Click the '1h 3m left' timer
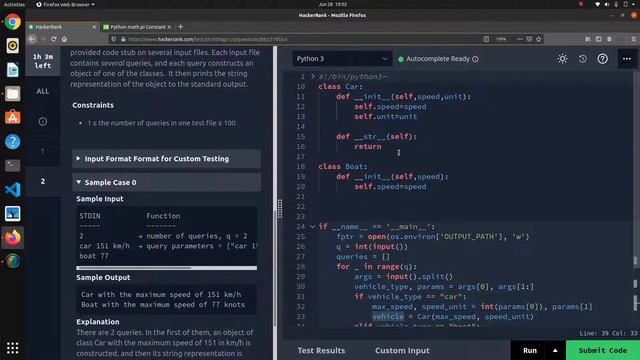This screenshot has height=360, width=640. pyautogui.click(x=42, y=61)
